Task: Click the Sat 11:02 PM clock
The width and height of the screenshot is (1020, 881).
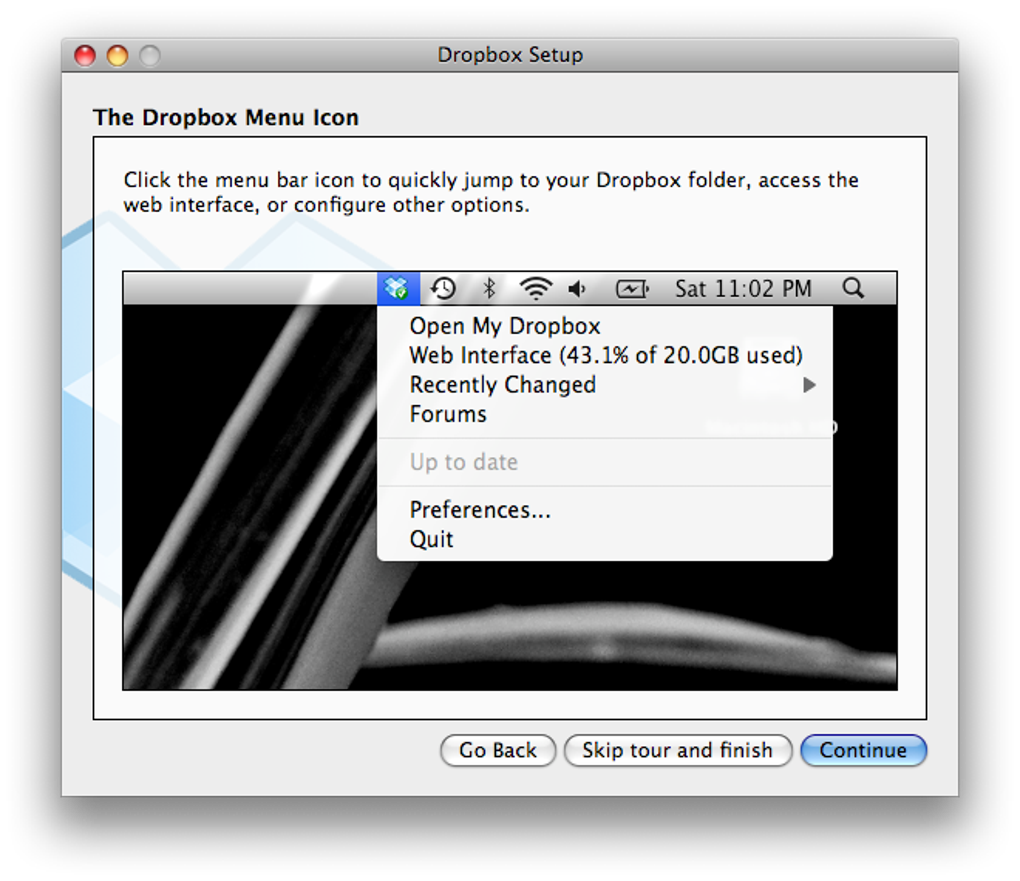Action: pos(743,288)
